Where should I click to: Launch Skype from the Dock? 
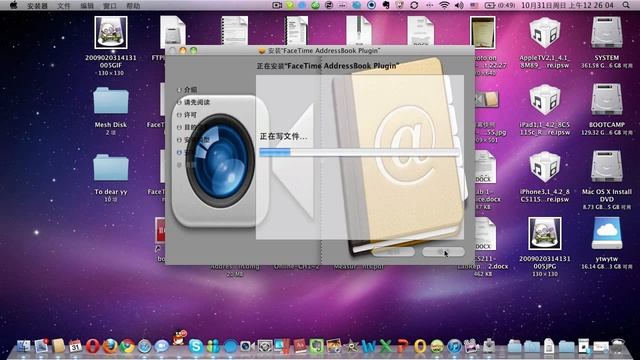(x=196, y=346)
